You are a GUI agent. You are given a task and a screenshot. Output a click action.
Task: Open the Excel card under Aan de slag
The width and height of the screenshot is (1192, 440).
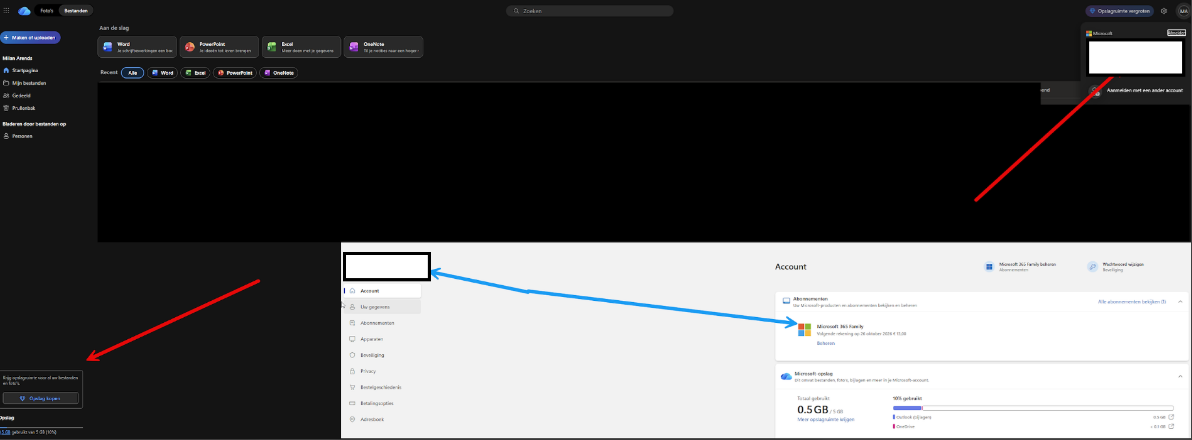click(x=301, y=47)
